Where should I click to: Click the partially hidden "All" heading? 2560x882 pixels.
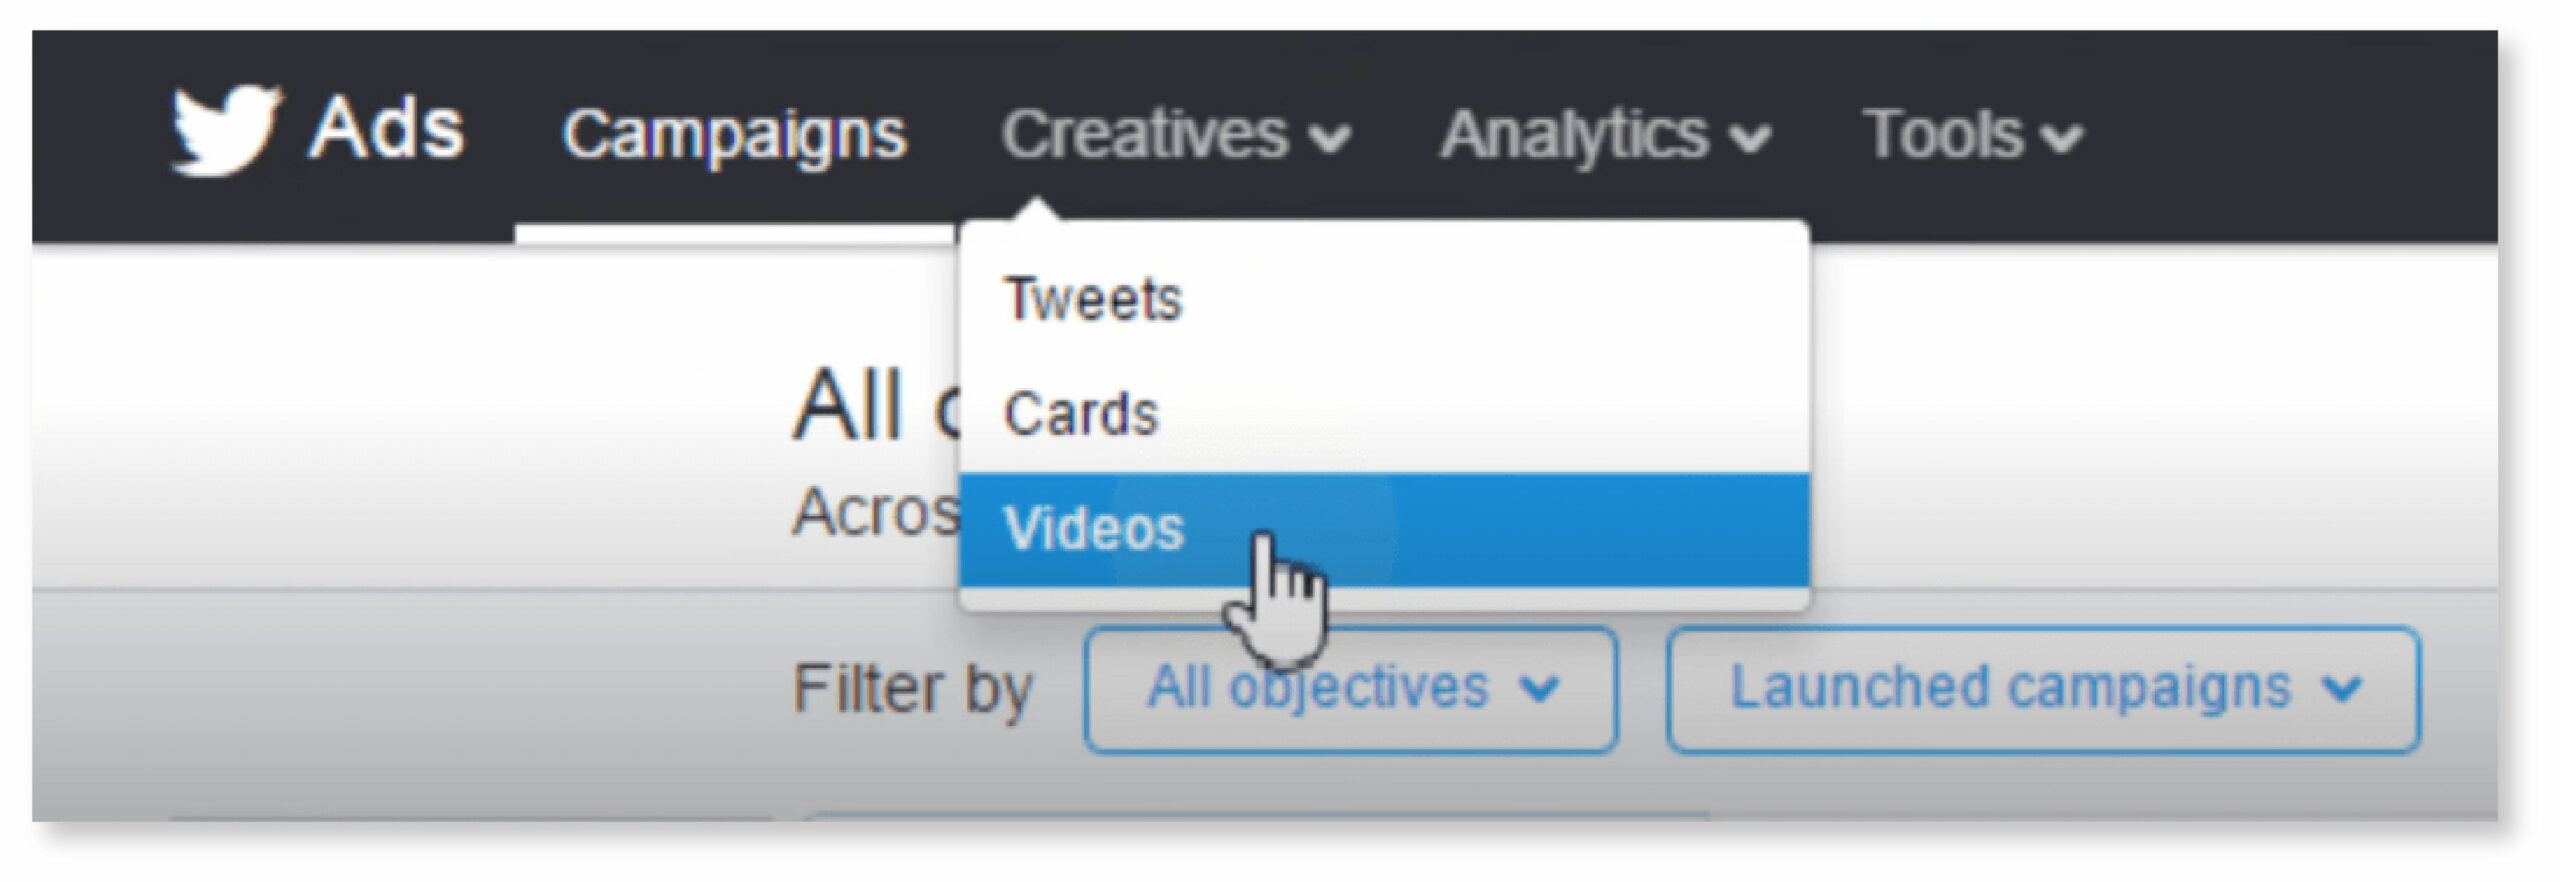click(846, 405)
